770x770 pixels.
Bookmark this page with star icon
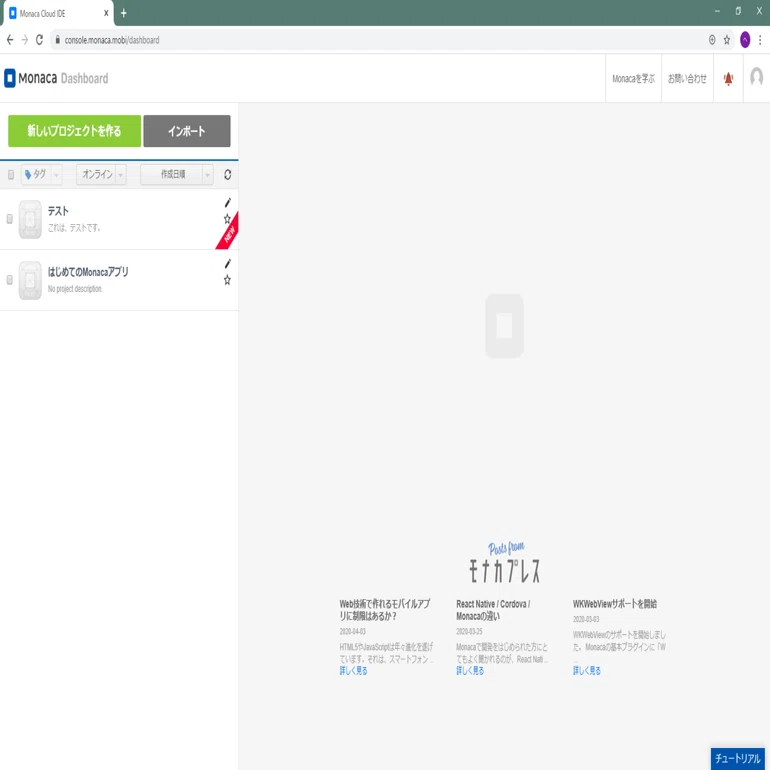pyautogui.click(x=727, y=40)
